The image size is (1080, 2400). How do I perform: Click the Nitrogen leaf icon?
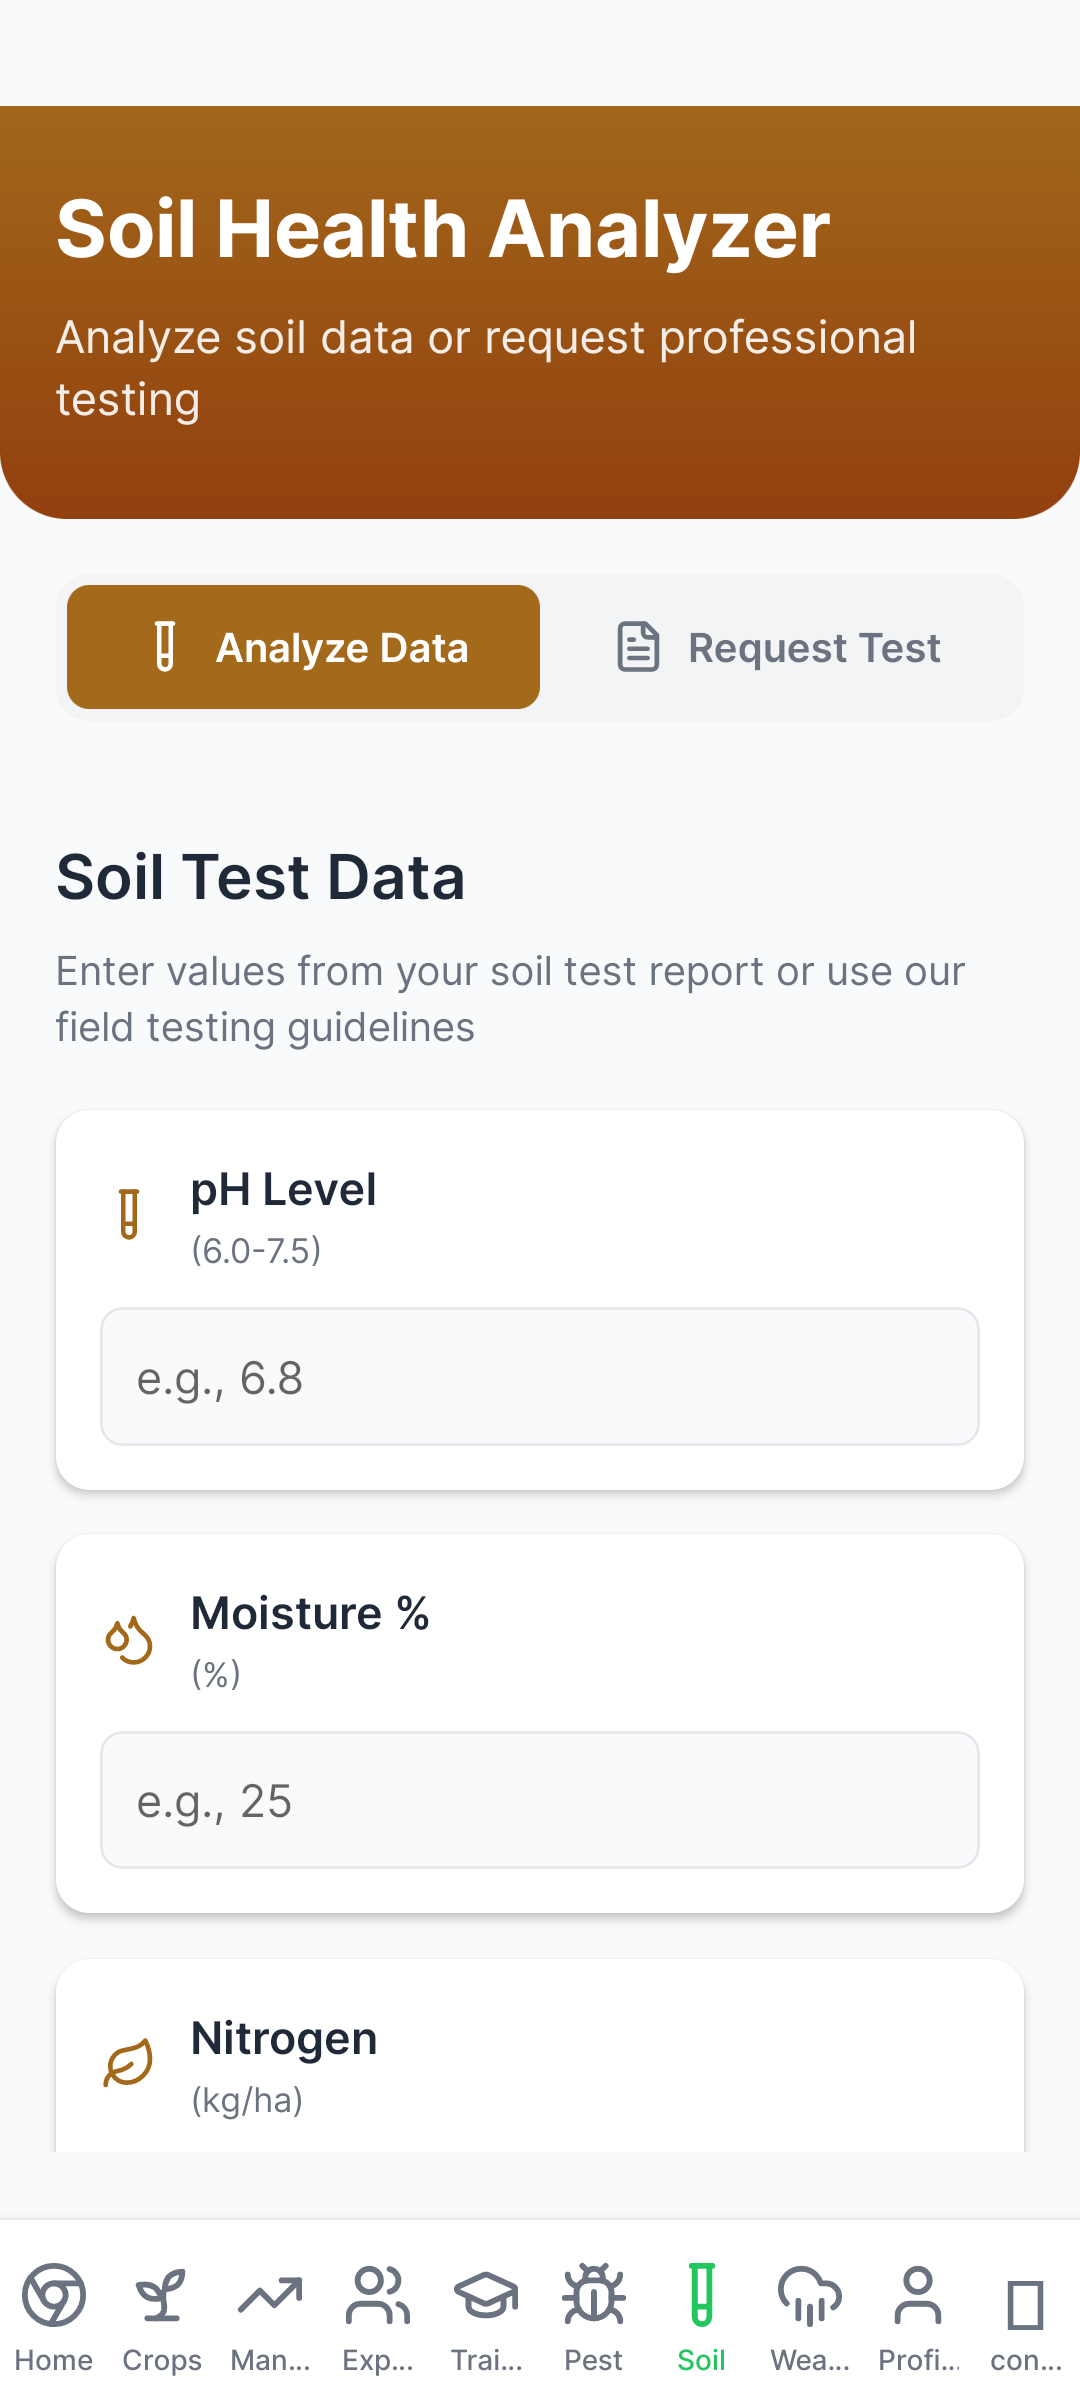(129, 2063)
